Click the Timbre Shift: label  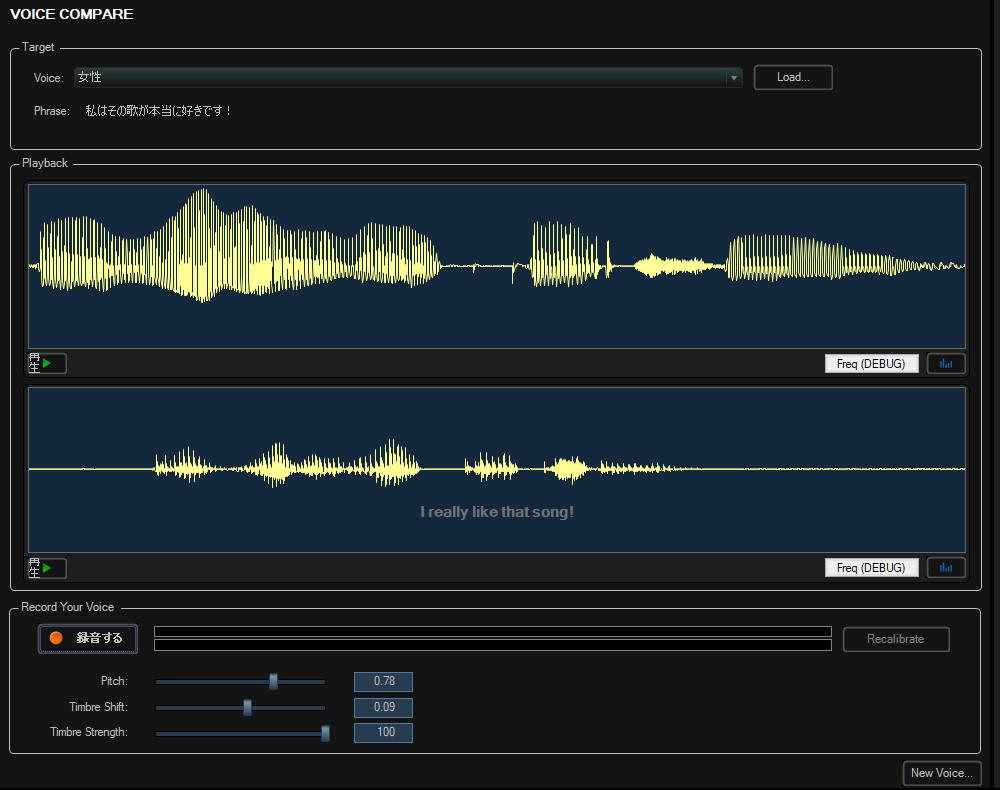pos(98,706)
